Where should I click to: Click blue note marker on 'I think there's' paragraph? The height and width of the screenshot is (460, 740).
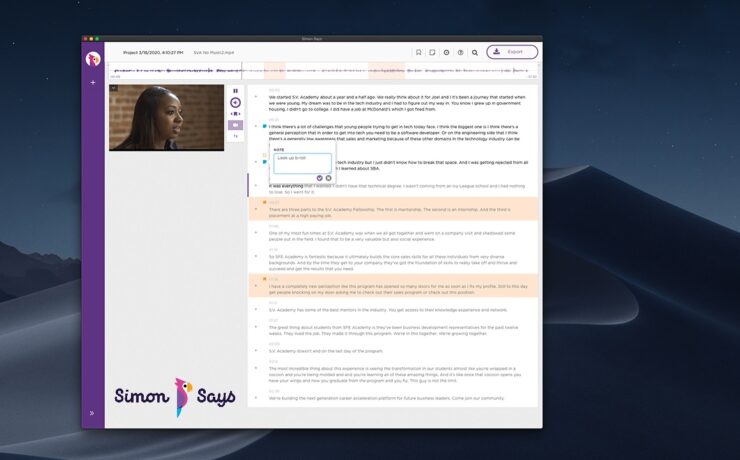tap(264, 126)
